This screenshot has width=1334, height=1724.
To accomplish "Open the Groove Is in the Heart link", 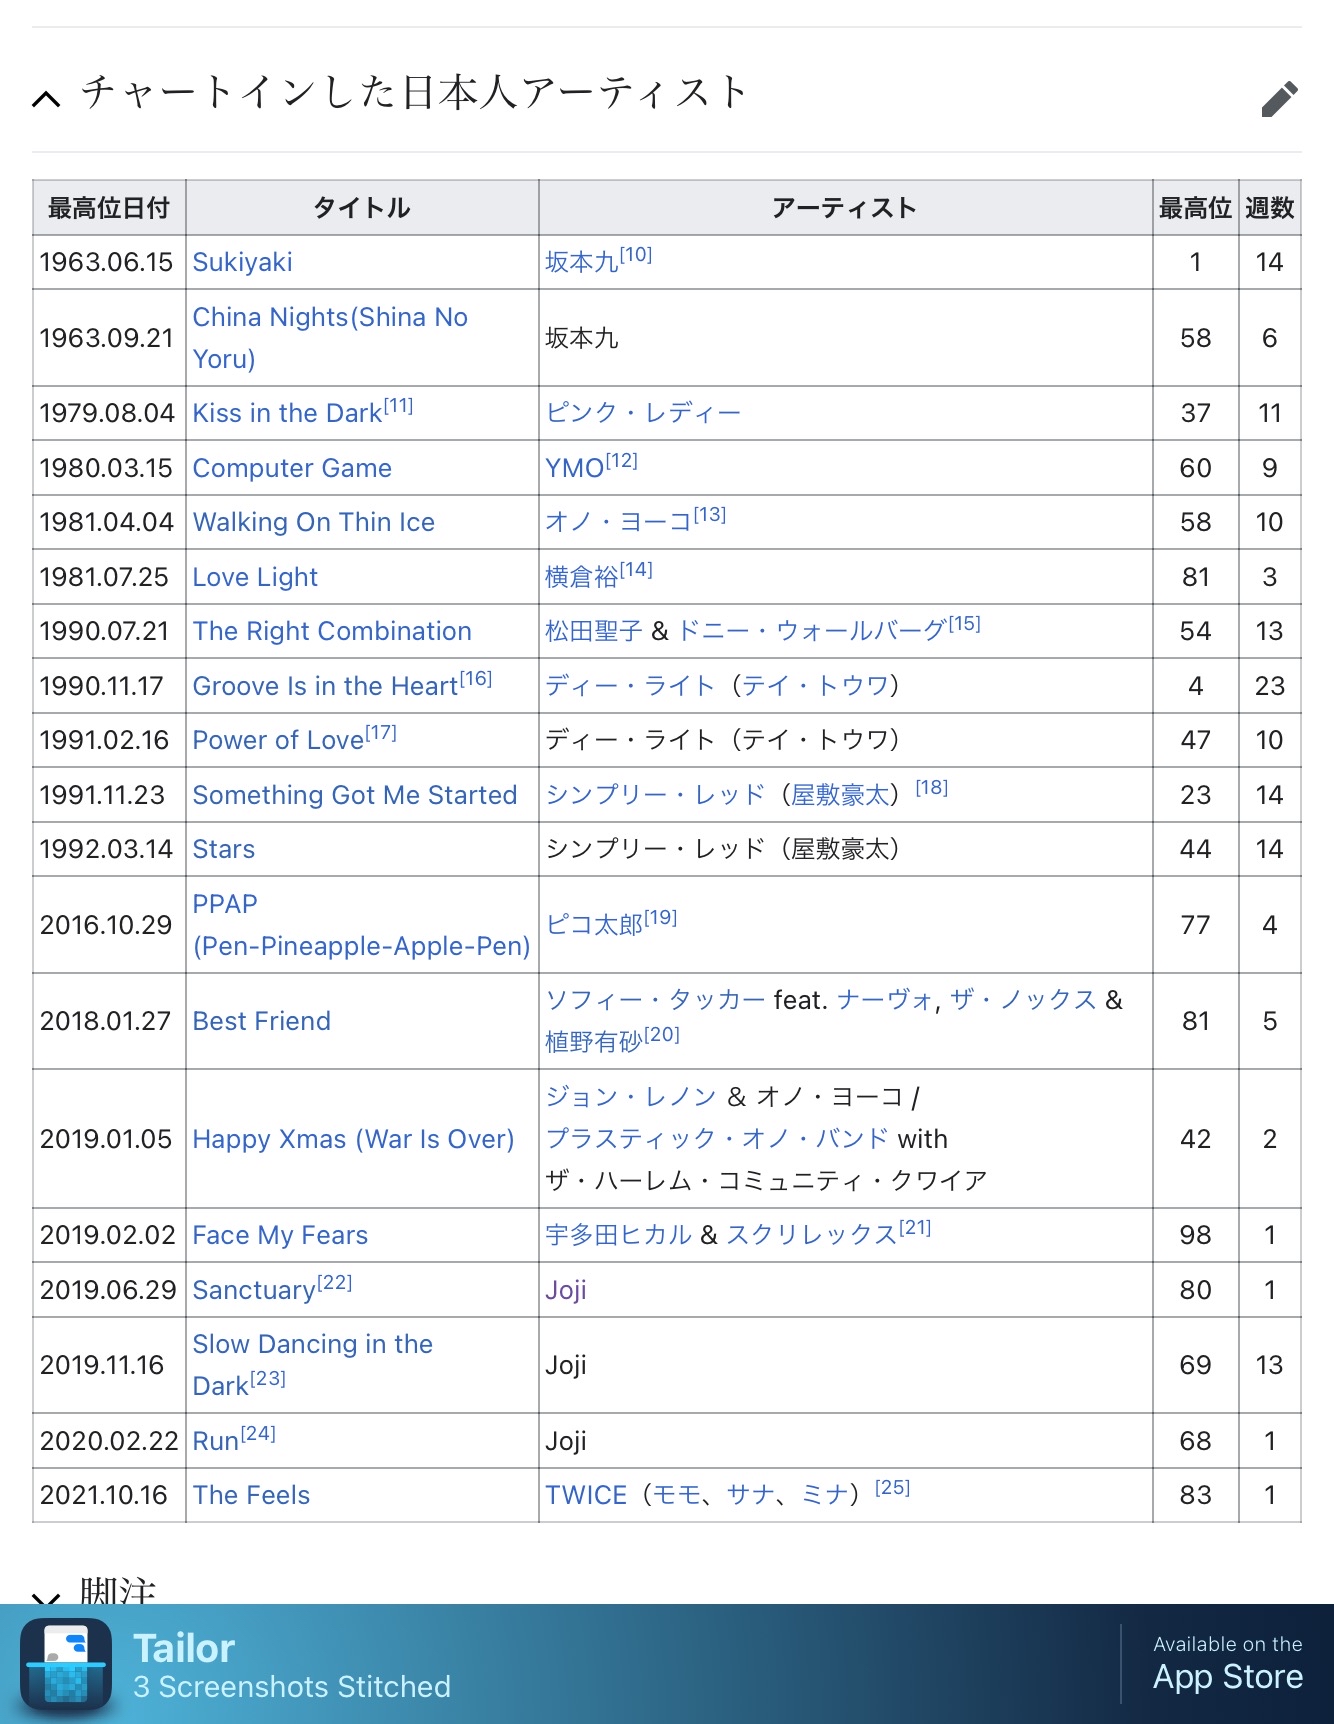I will (325, 686).
